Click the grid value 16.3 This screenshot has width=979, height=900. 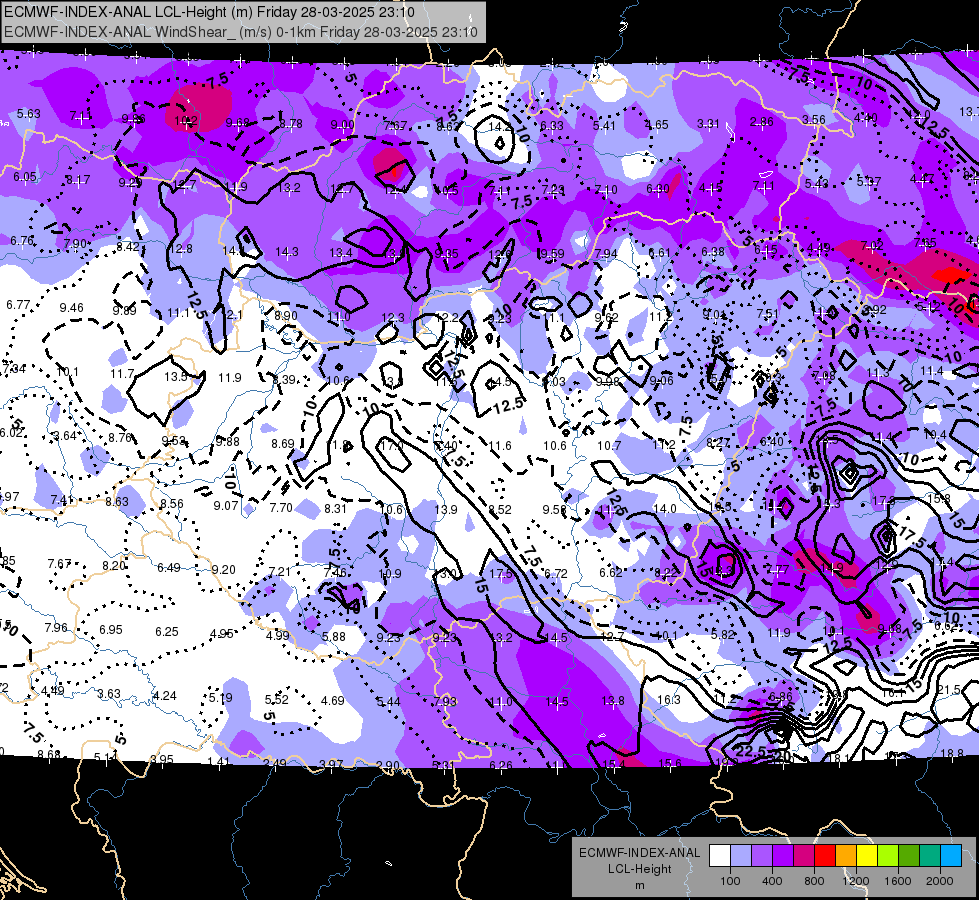click(x=669, y=700)
